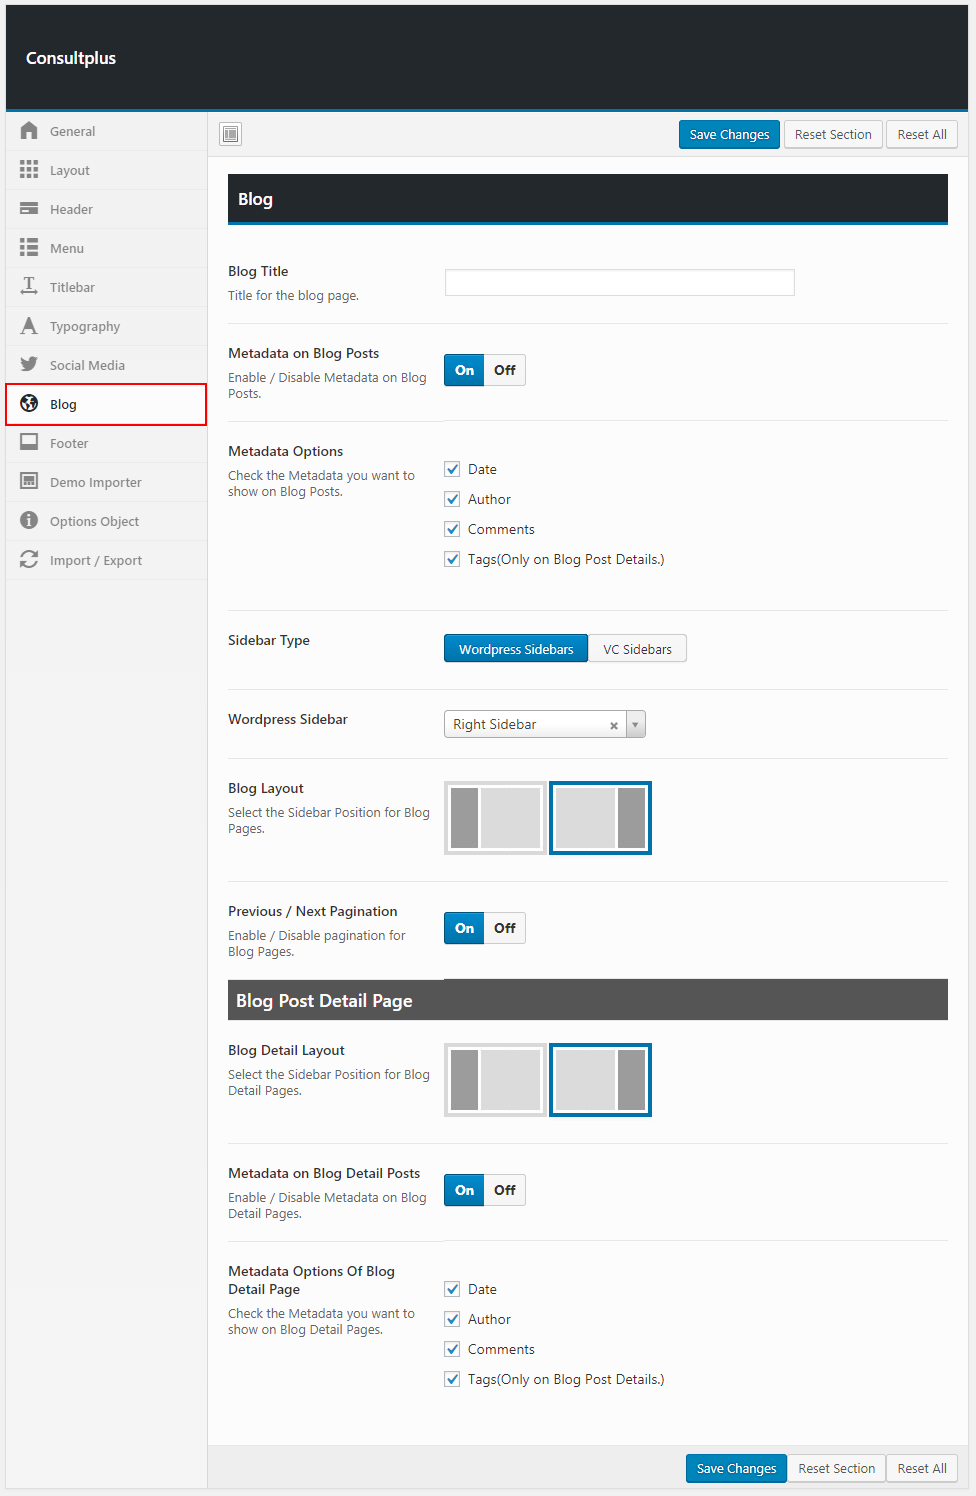Image resolution: width=976 pixels, height=1496 pixels.
Task: Click the top Save Changes button
Action: coord(729,135)
